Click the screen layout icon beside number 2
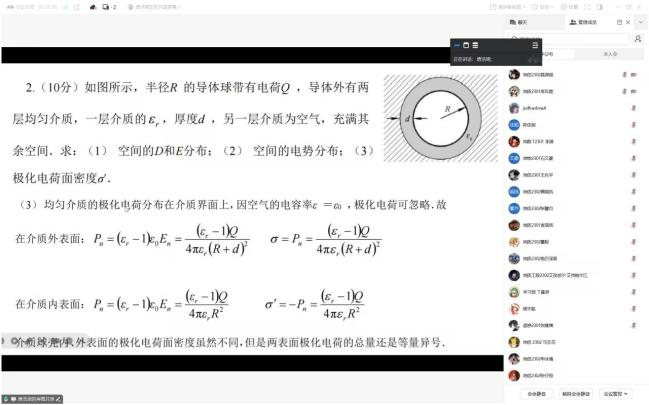Viewport: 649px width, 405px height. click(105, 6)
